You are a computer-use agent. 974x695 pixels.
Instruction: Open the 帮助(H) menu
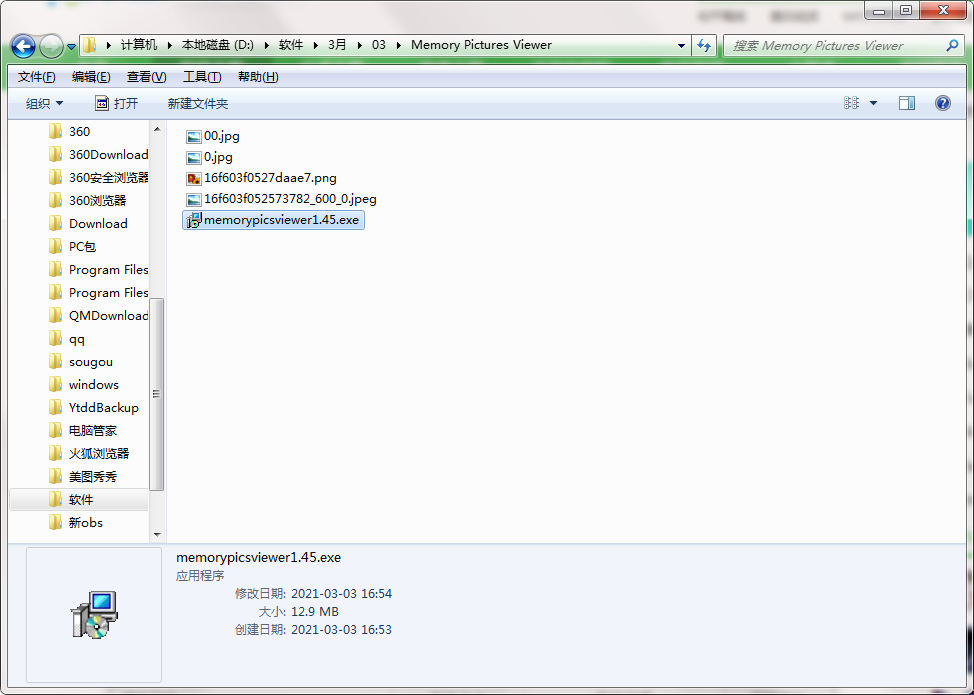(258, 77)
